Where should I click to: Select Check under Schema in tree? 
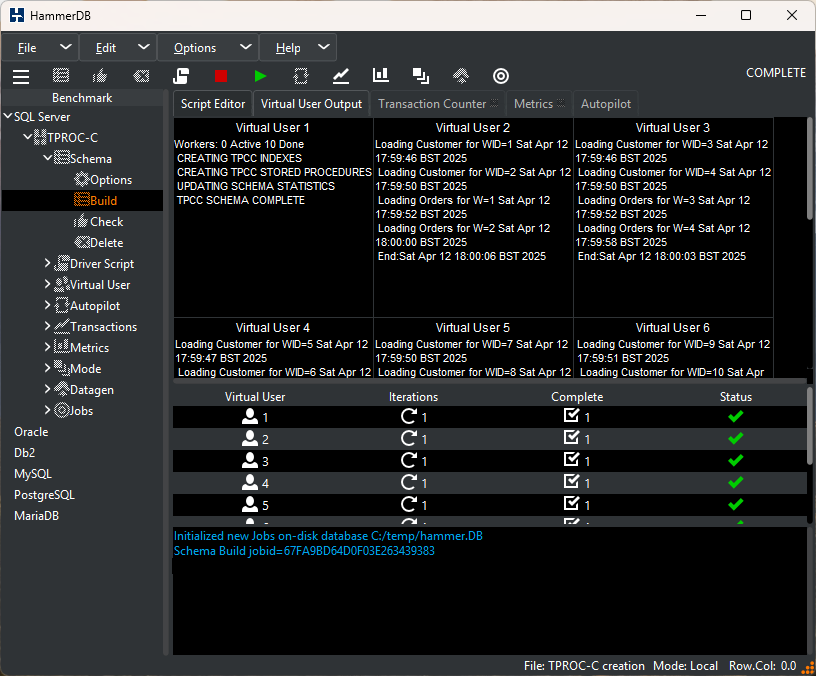point(107,222)
